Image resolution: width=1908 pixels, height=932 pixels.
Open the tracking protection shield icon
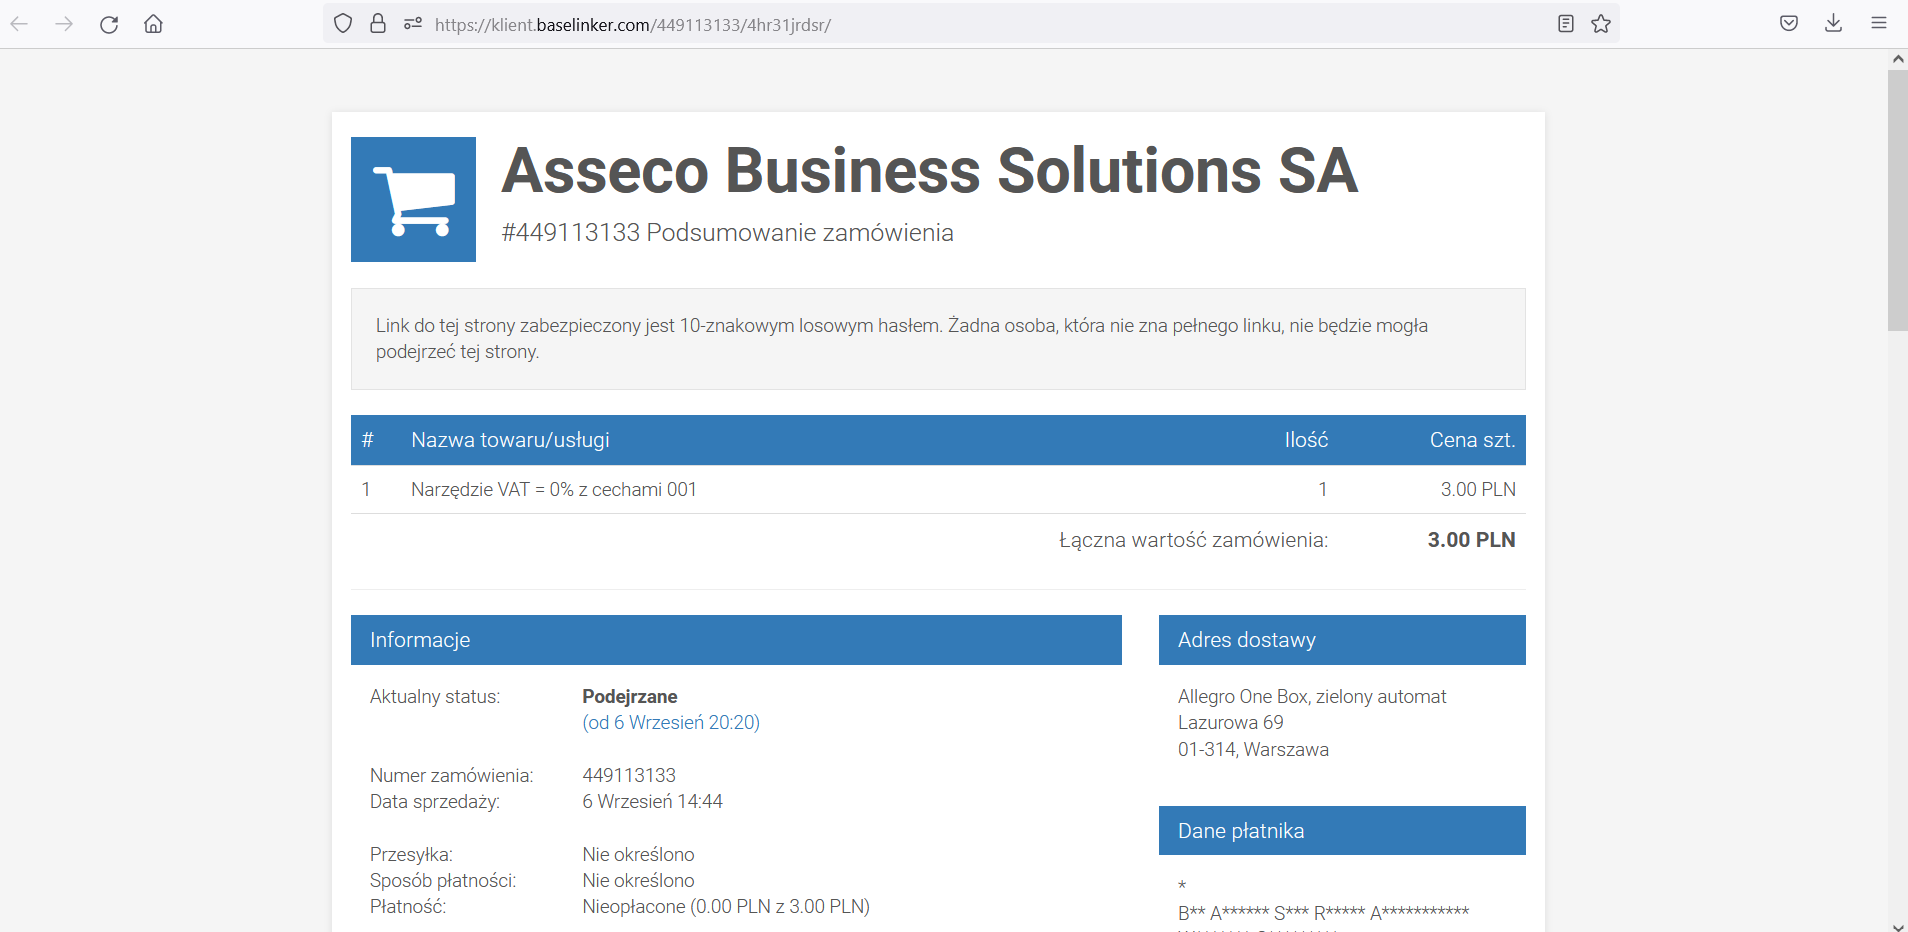(343, 24)
